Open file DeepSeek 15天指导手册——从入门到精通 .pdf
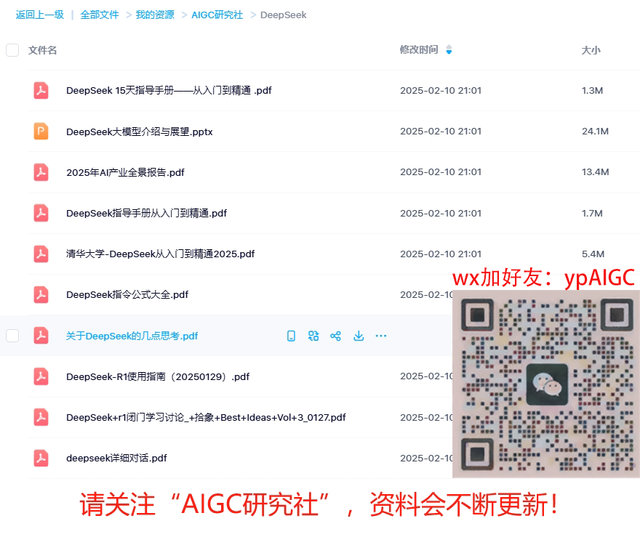The height and width of the screenshot is (537, 640). pos(169,91)
